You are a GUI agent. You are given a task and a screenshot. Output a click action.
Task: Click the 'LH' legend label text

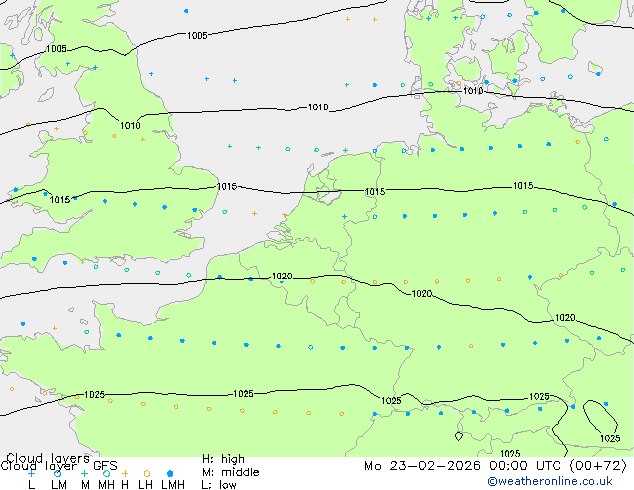pyautogui.click(x=146, y=484)
